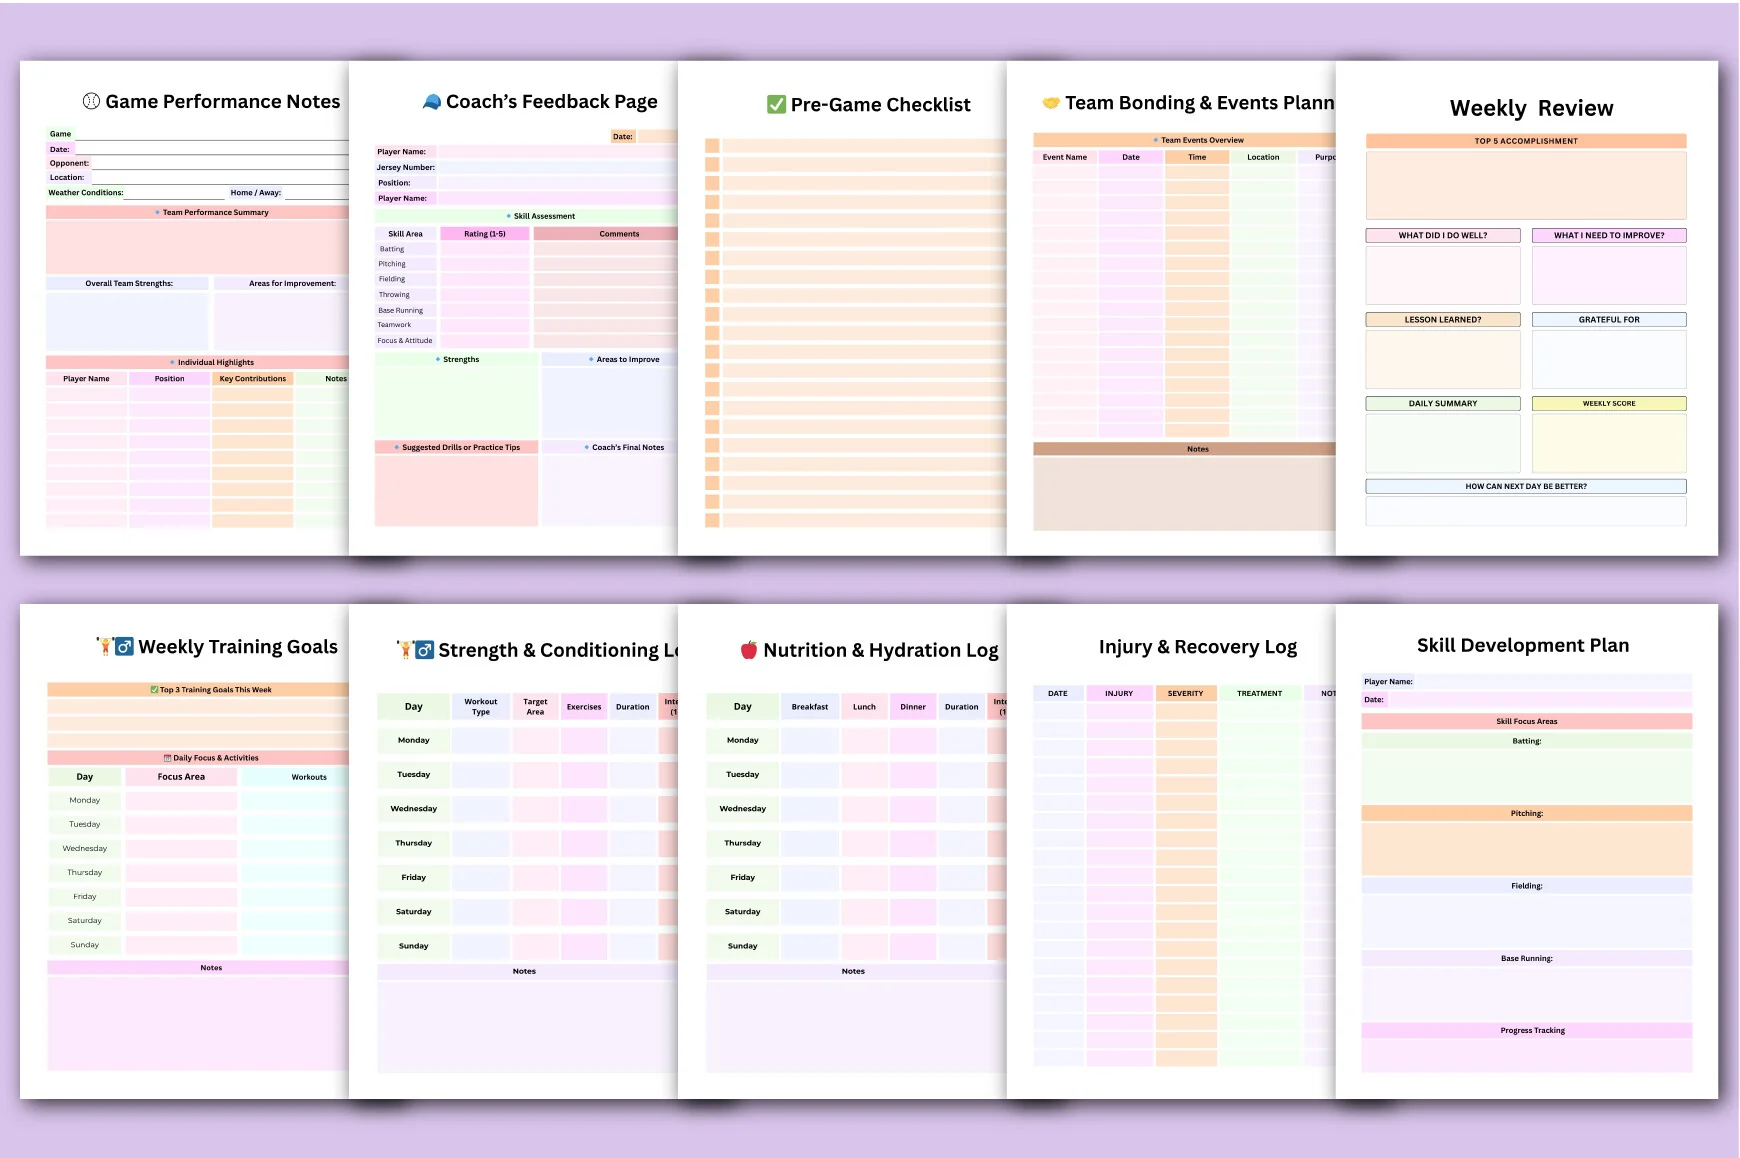Select the Team Performance Summary header
The width and height of the screenshot is (1740, 1158).
point(197,212)
